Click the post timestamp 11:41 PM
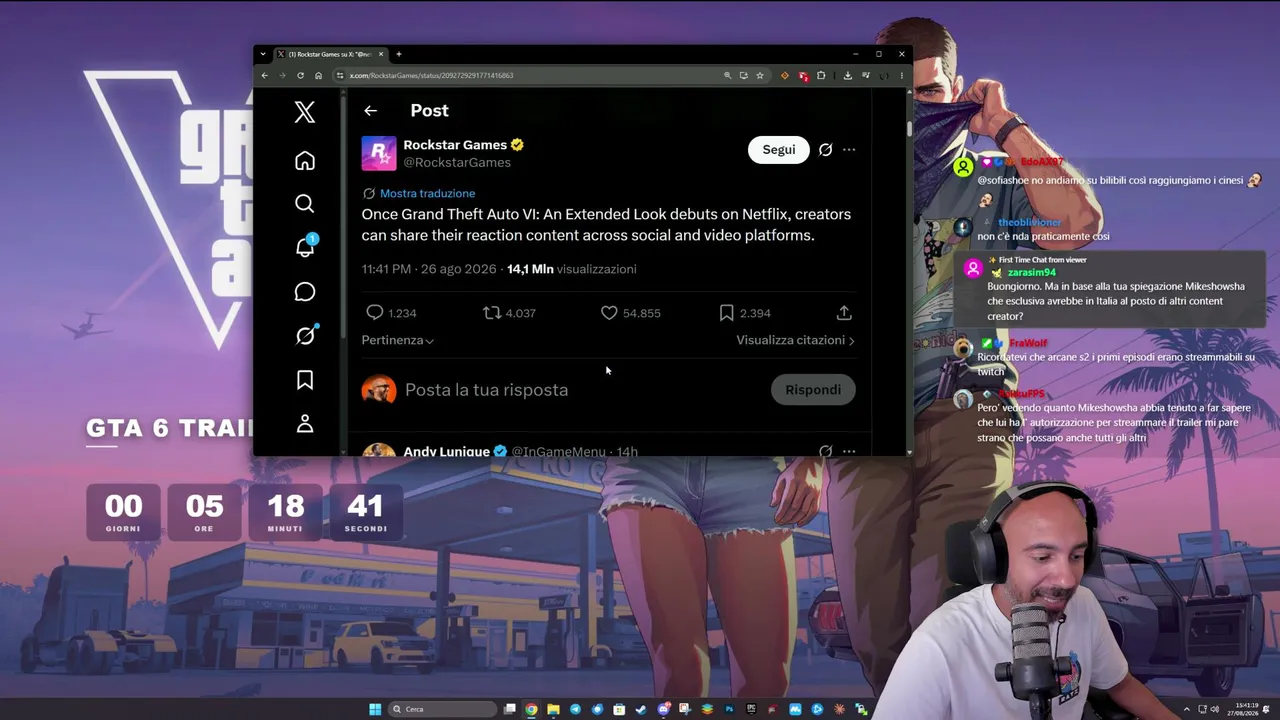 click(386, 269)
